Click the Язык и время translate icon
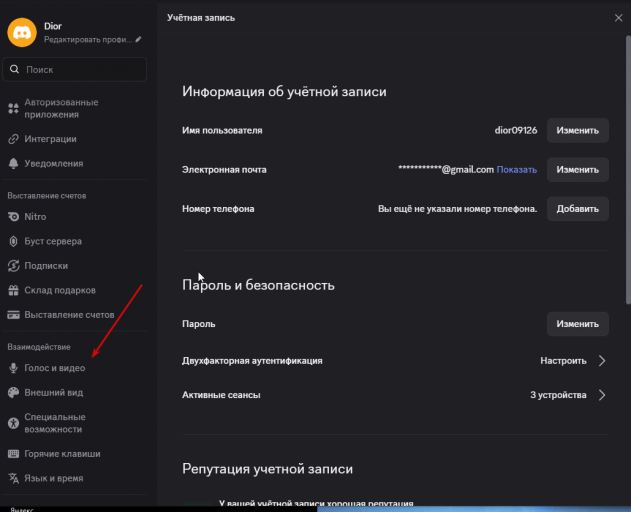The image size is (631, 512). pos(13,478)
